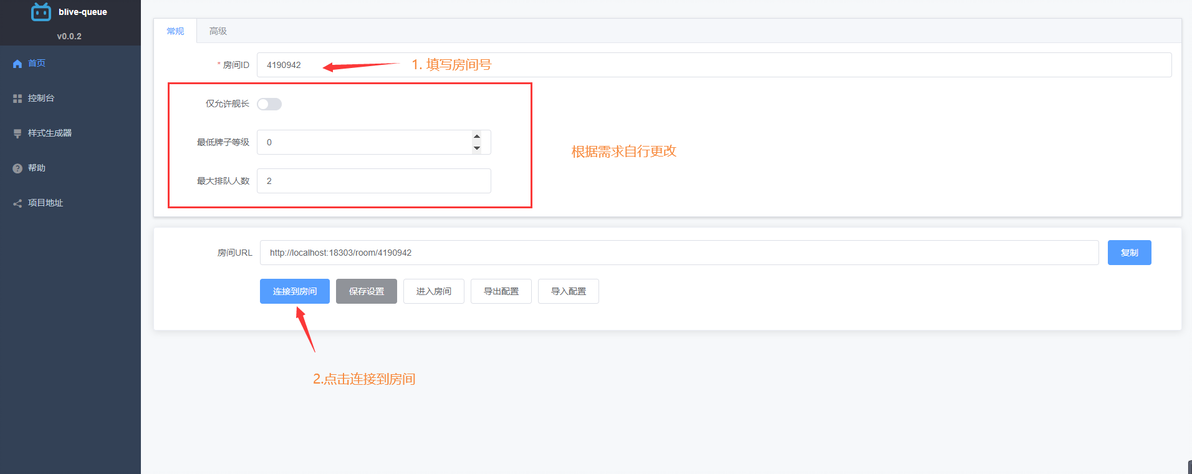Copy the room URL with 复制
This screenshot has width=1192, height=474.
click(1130, 253)
